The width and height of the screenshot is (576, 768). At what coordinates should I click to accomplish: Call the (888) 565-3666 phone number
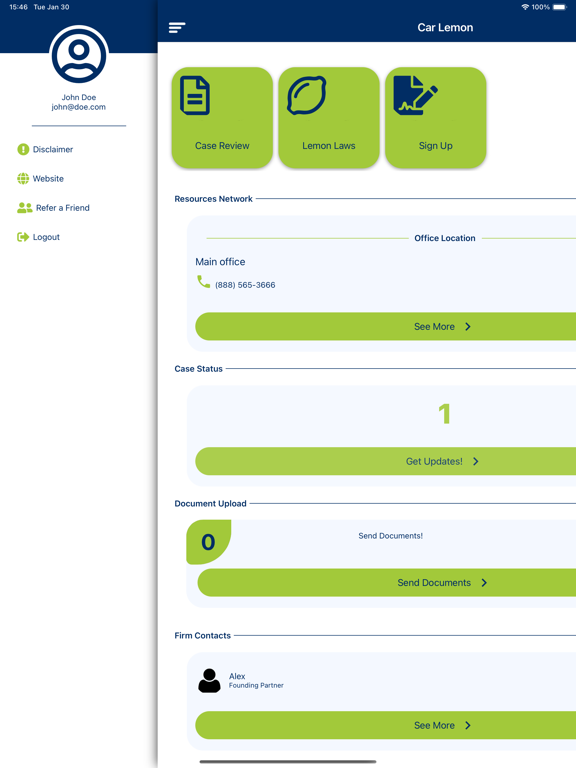click(x=245, y=285)
